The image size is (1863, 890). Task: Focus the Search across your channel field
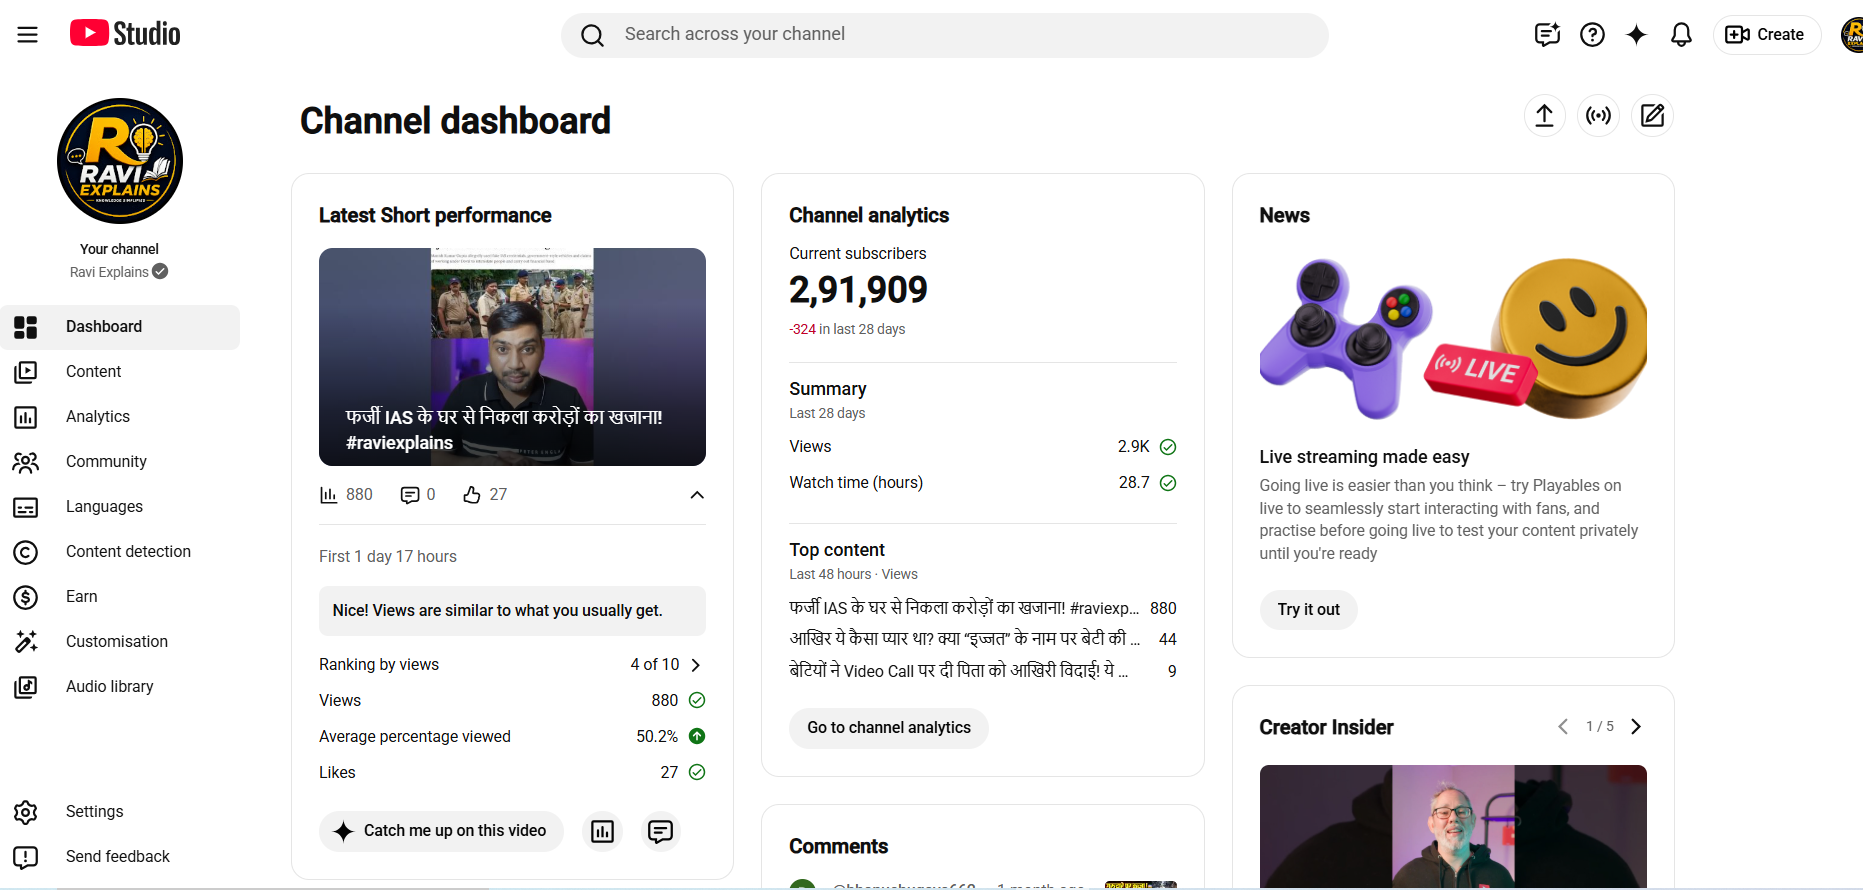click(x=945, y=35)
